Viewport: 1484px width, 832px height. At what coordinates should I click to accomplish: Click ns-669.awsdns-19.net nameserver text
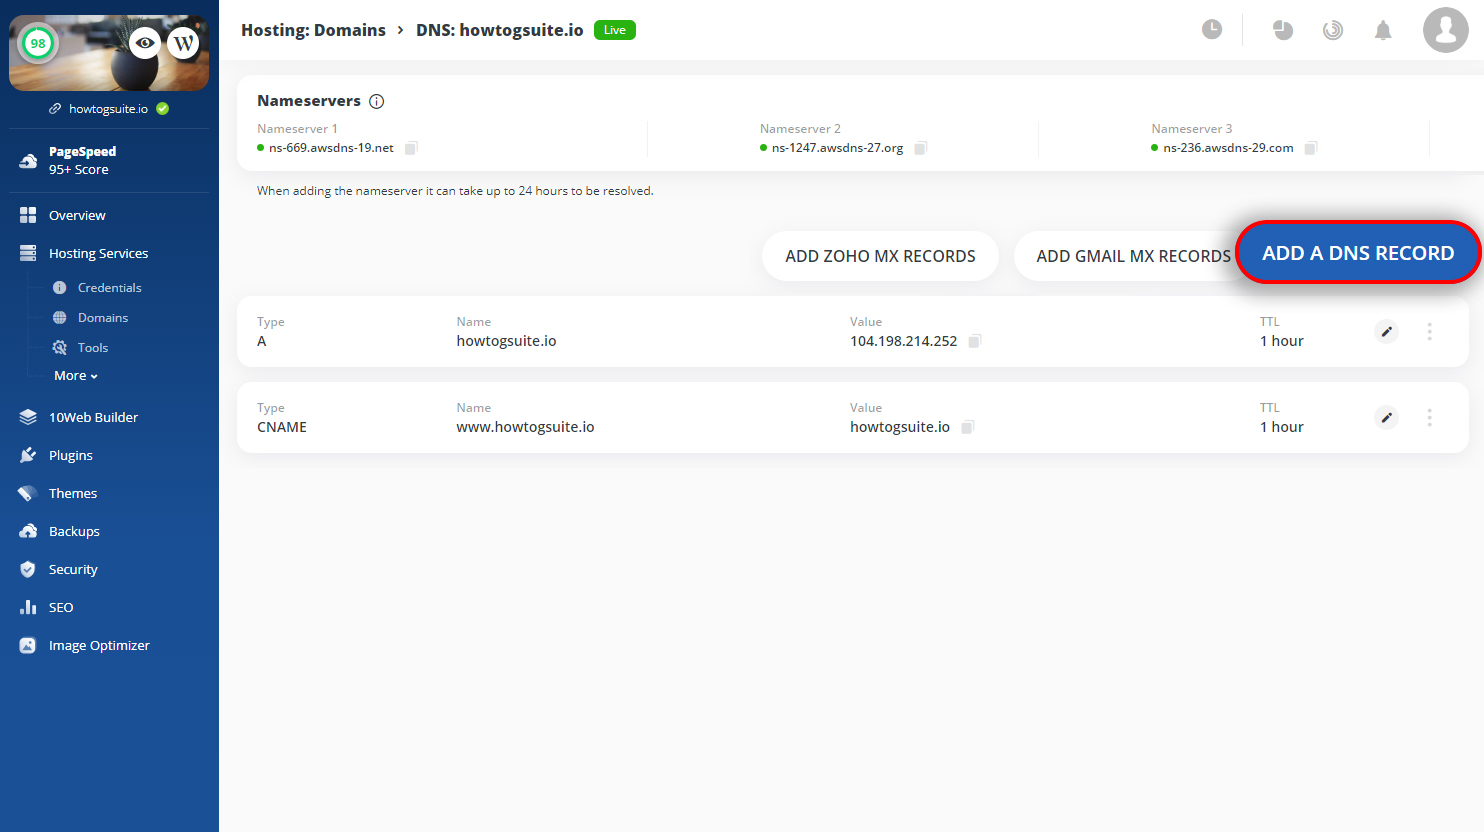[x=331, y=148]
